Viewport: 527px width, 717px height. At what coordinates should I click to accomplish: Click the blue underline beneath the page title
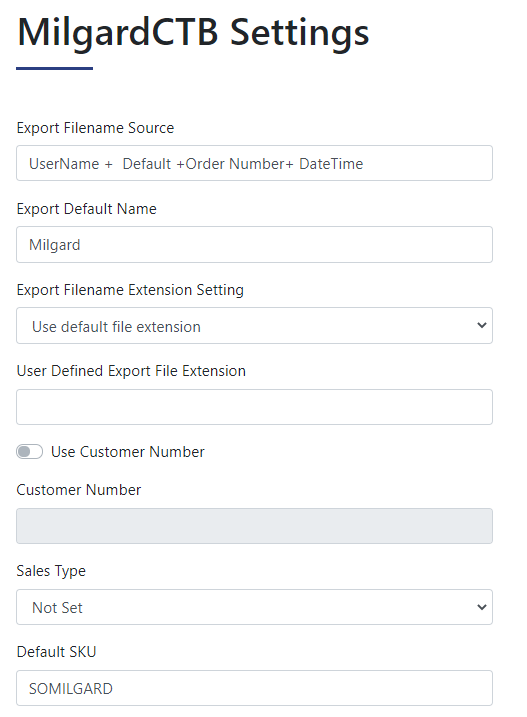tap(54, 69)
